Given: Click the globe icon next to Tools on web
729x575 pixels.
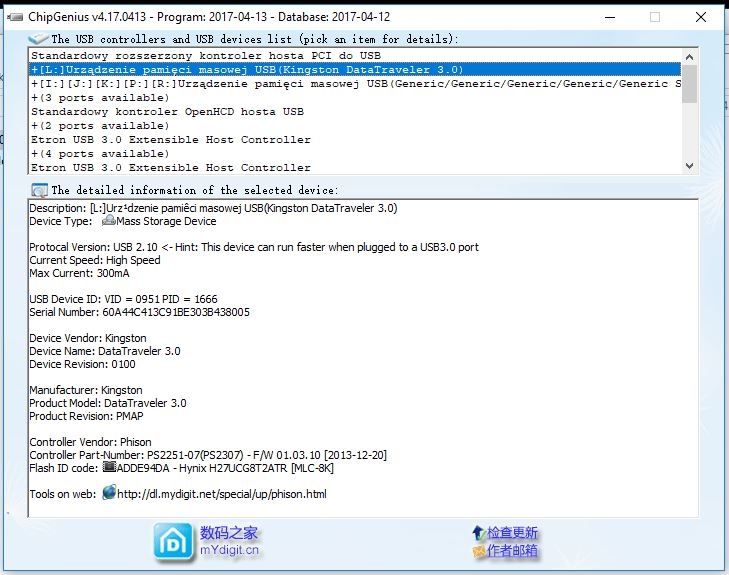Looking at the screenshot, I should pyautogui.click(x=109, y=492).
